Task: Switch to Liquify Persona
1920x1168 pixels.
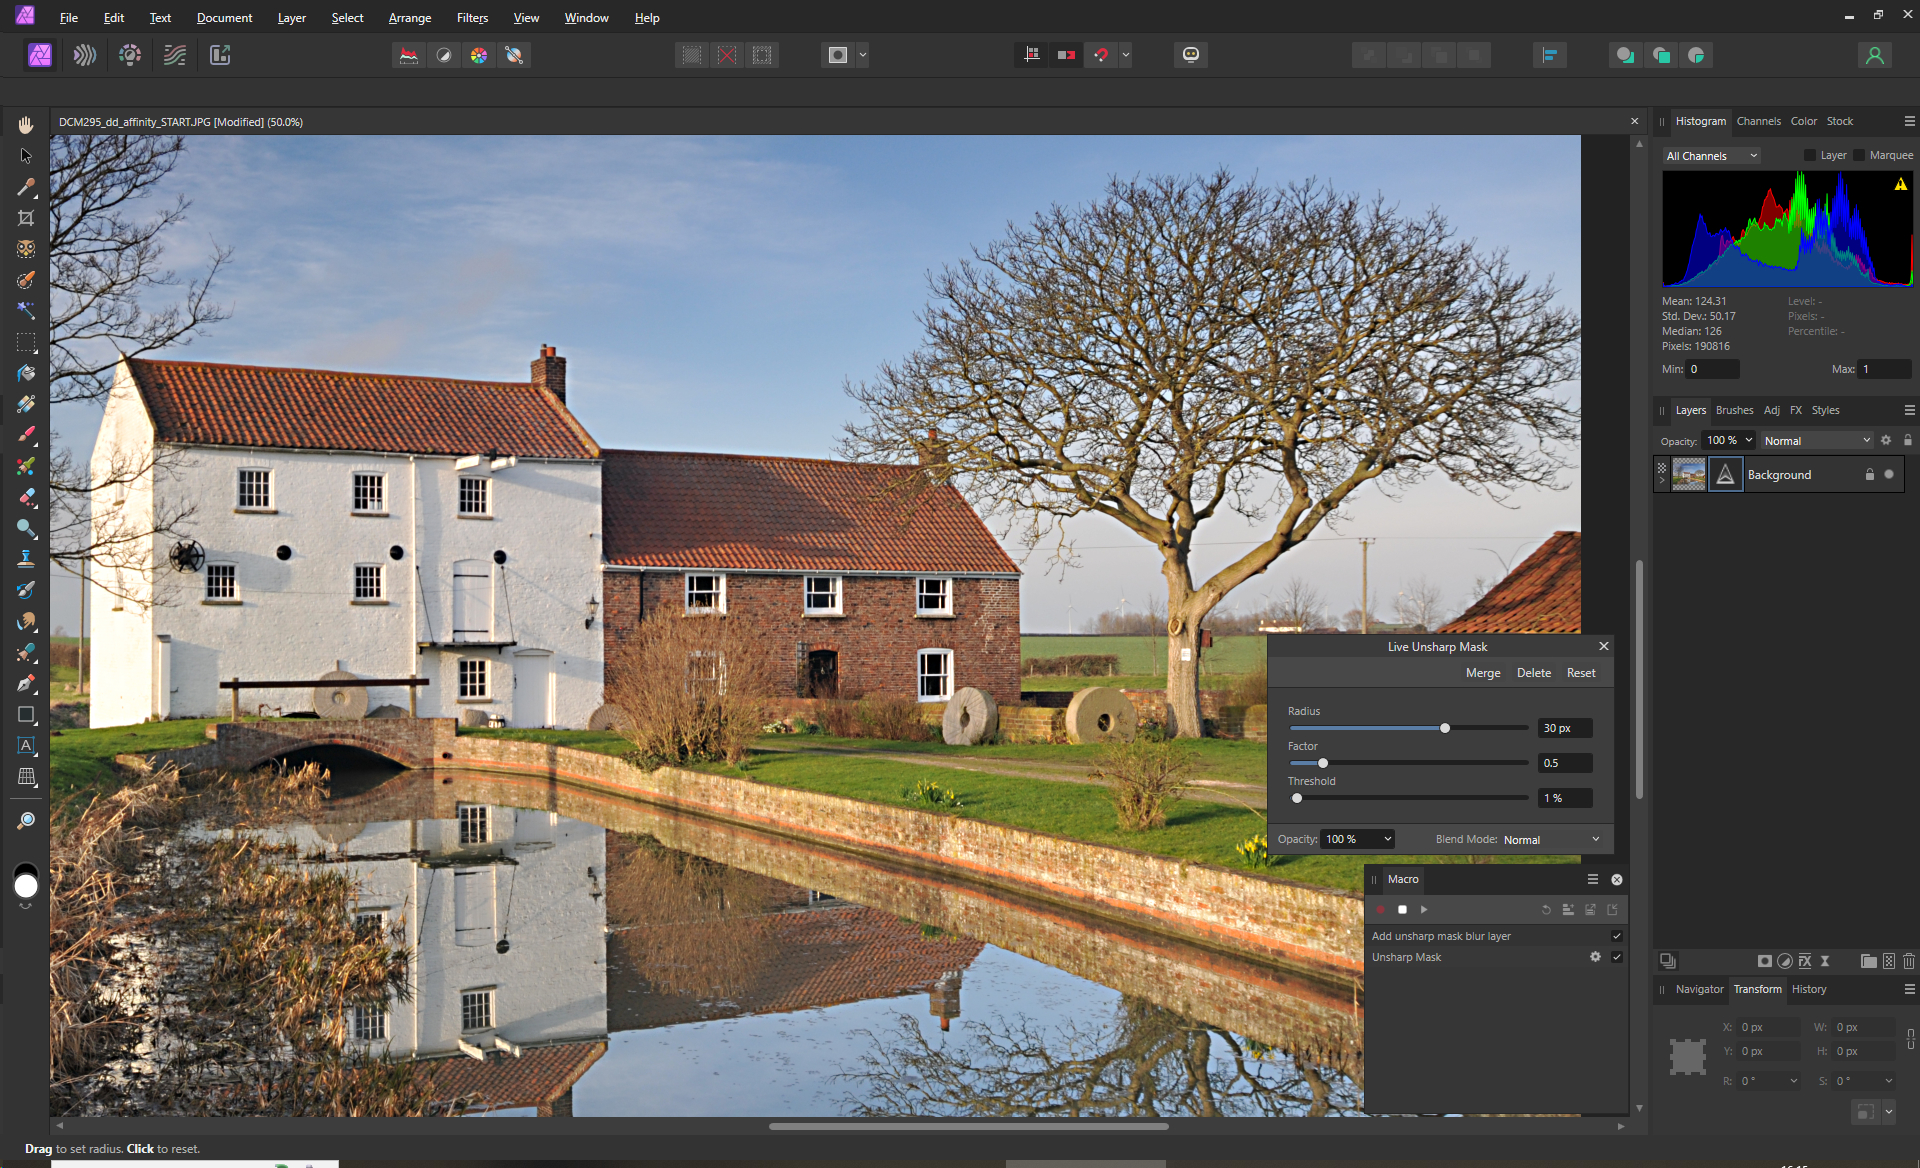Action: click(x=85, y=55)
